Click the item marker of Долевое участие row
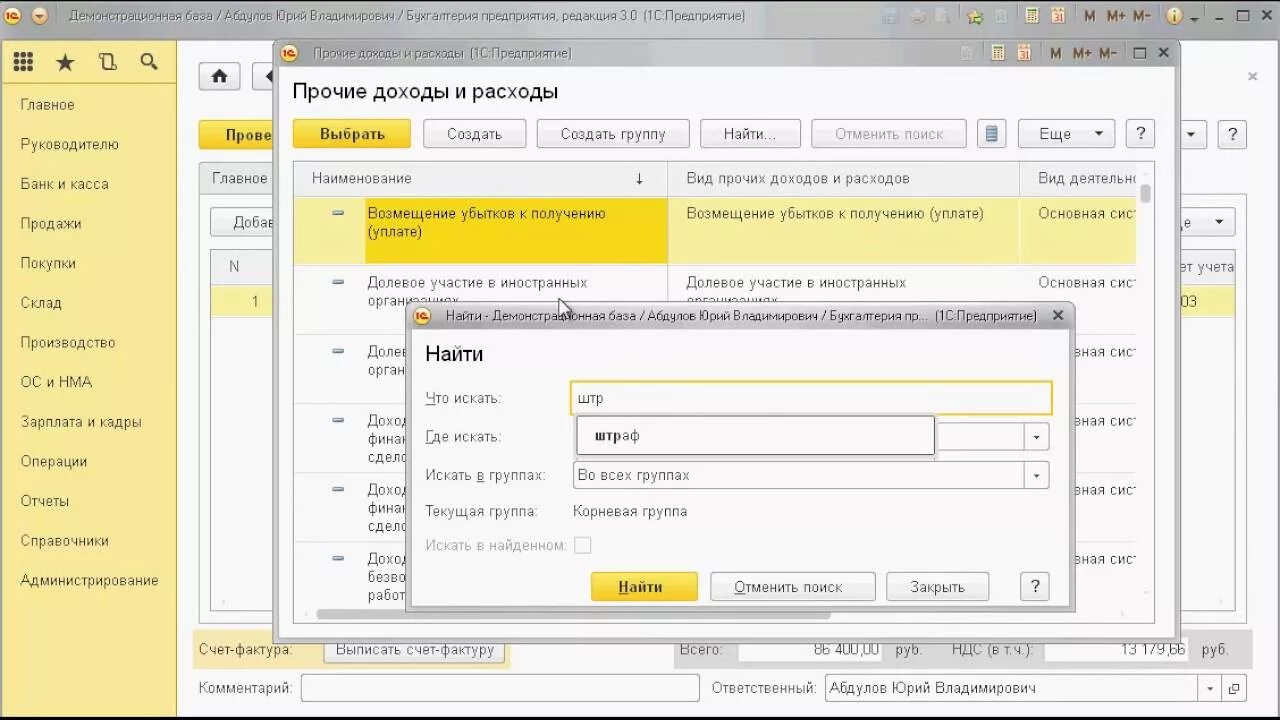The height and width of the screenshot is (720, 1280). [338, 282]
